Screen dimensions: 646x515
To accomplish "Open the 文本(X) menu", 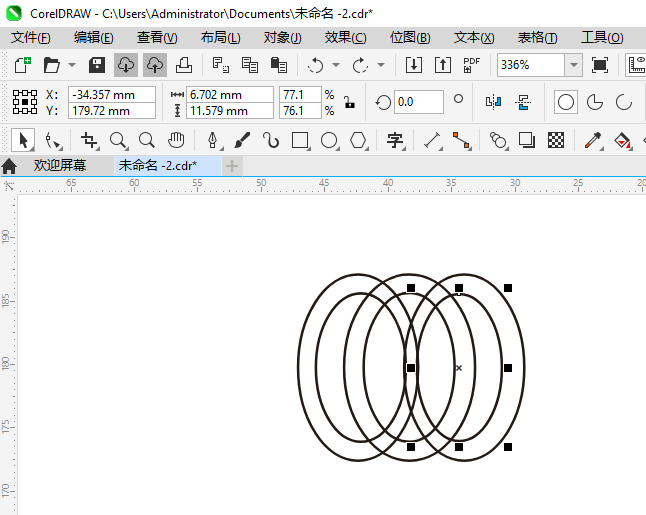I will pos(474,38).
